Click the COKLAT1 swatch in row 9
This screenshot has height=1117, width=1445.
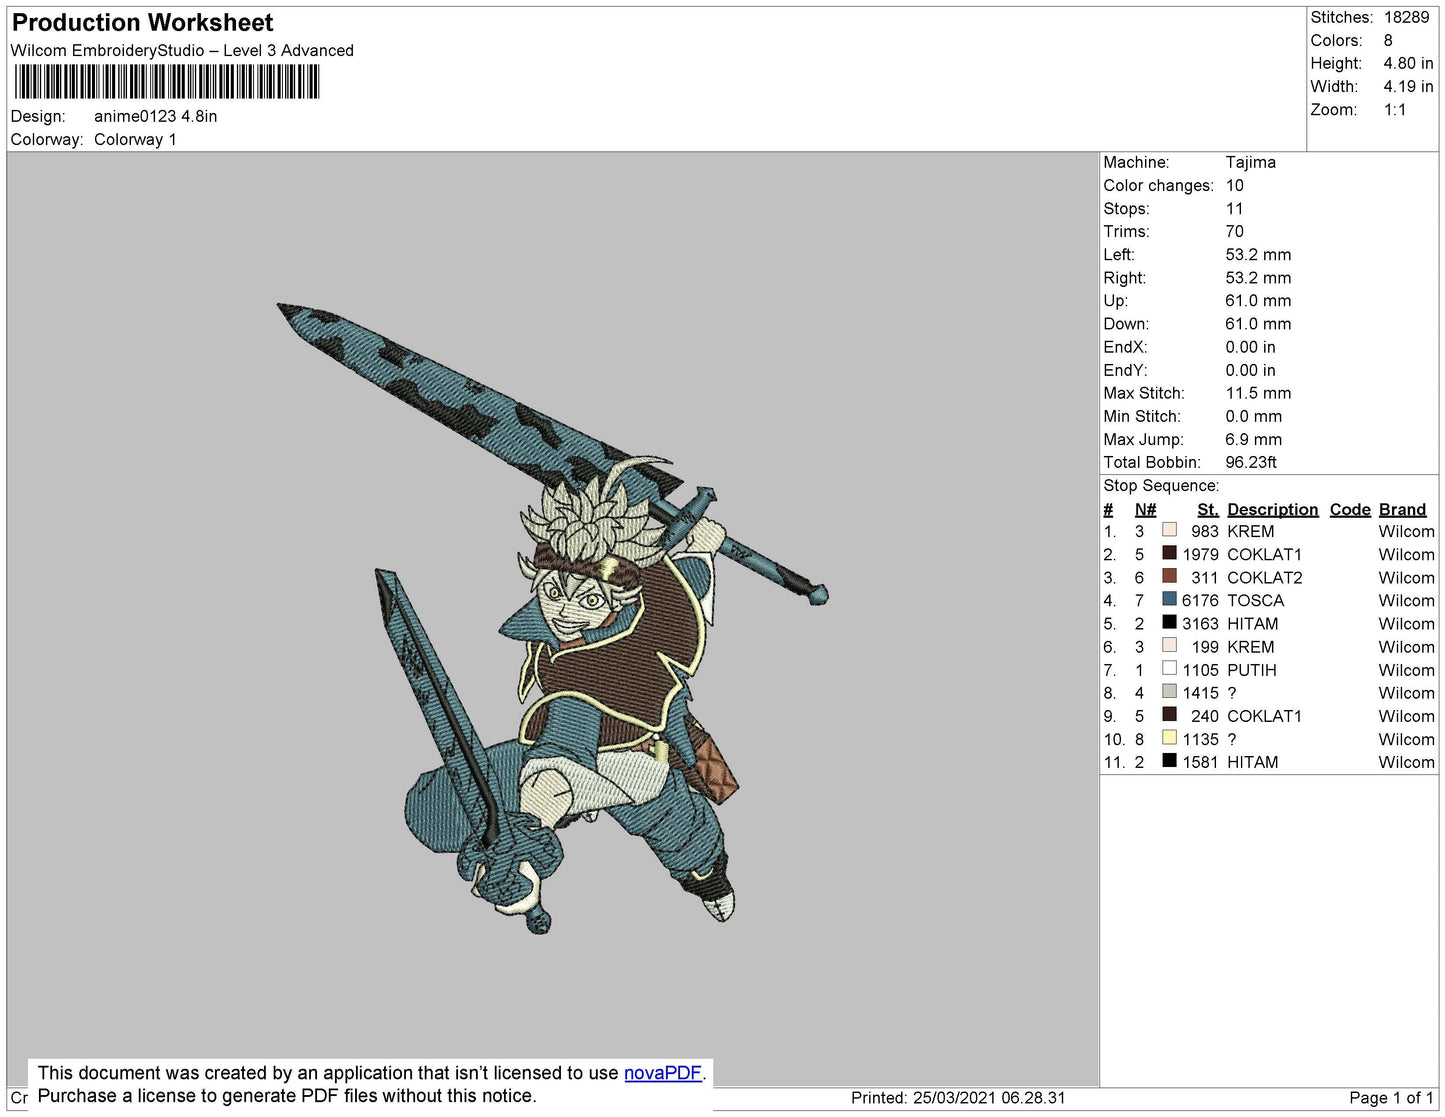pyautogui.click(x=1169, y=714)
